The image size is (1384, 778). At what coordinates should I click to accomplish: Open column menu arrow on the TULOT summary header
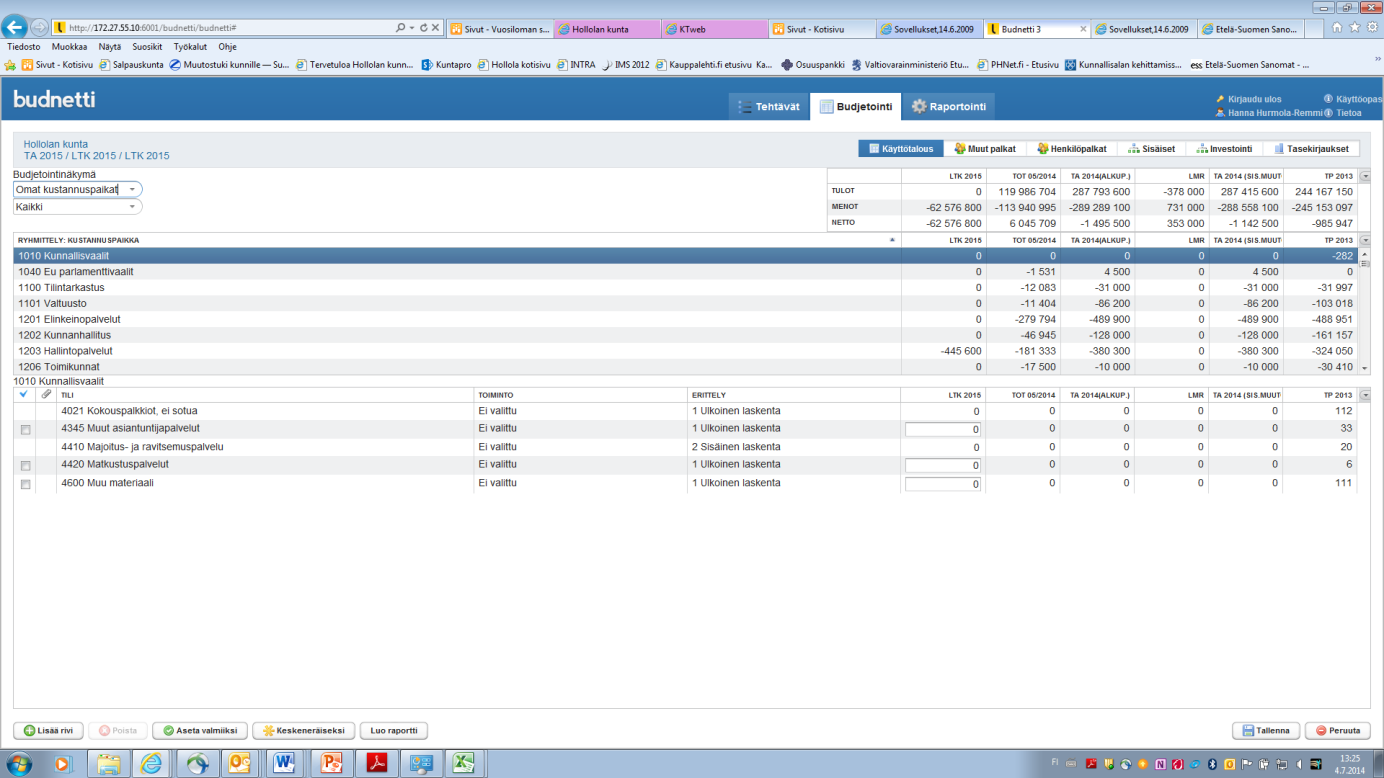(1365, 176)
